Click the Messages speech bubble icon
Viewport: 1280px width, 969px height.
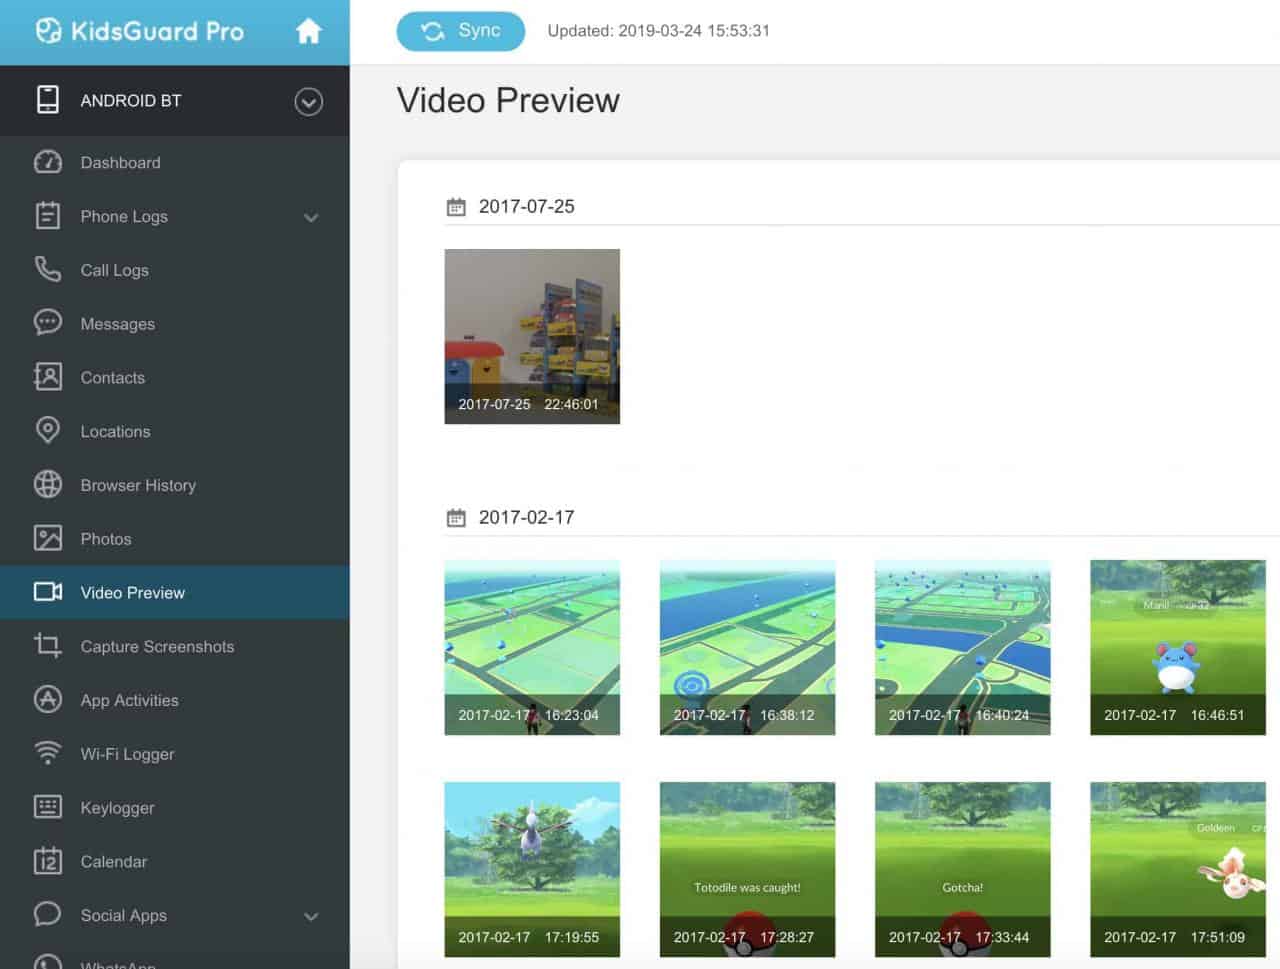pyautogui.click(x=48, y=323)
